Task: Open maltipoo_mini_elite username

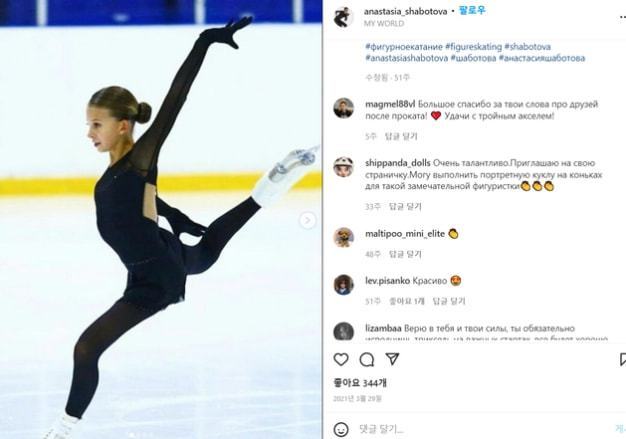Action: point(405,234)
